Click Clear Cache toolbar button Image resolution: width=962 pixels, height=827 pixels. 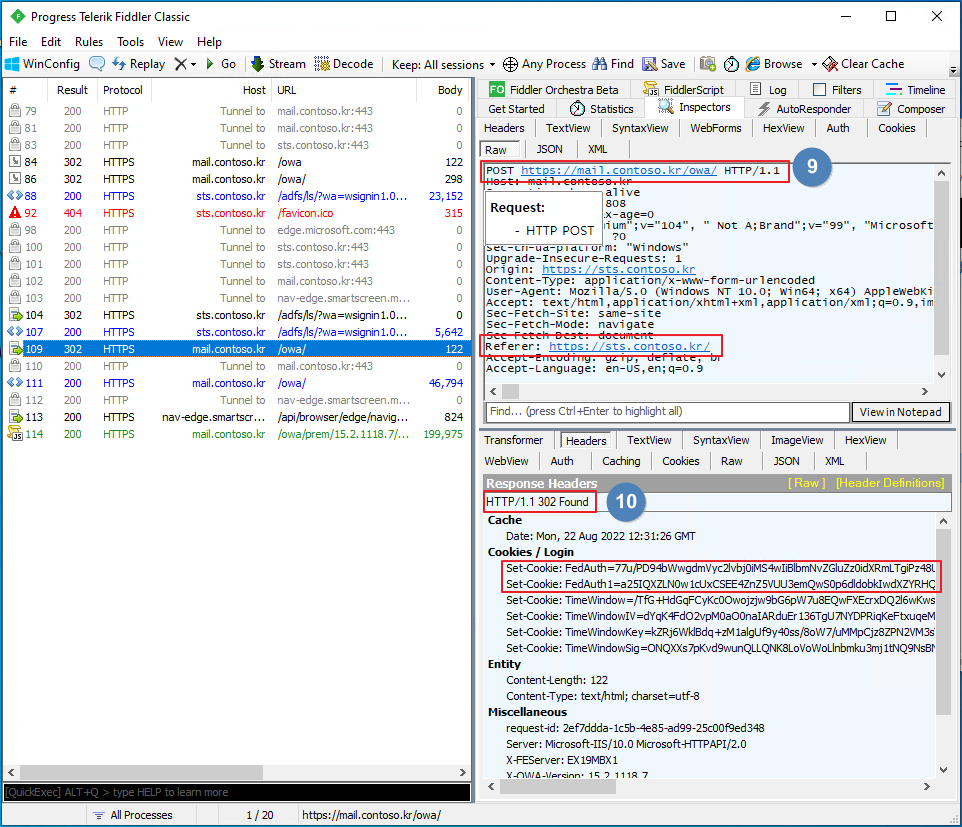(x=863, y=64)
